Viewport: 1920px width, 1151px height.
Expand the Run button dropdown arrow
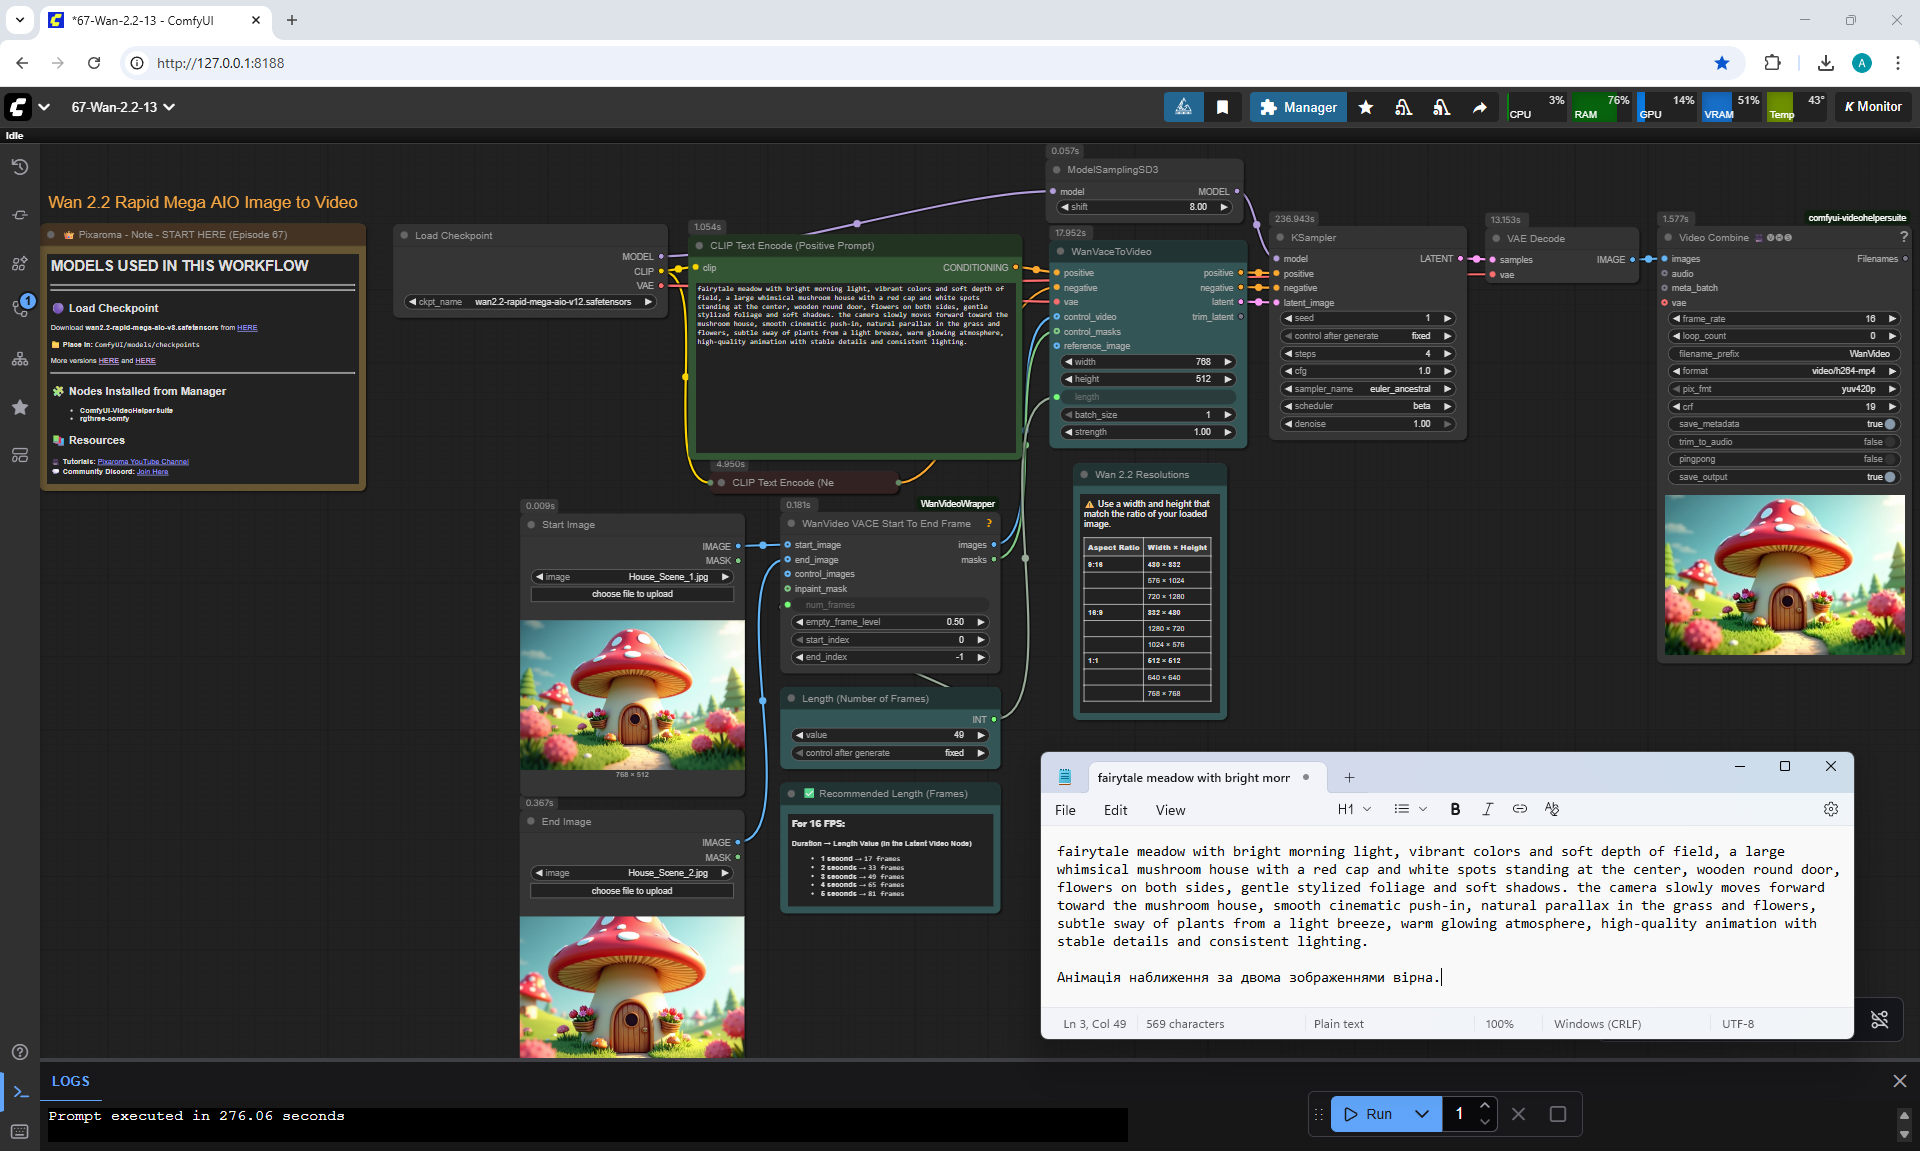point(1421,1114)
